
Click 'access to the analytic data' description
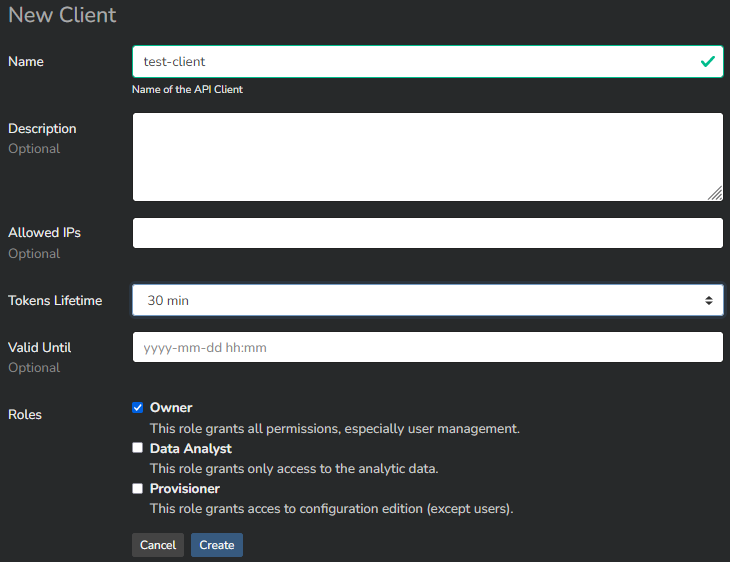tap(294, 468)
